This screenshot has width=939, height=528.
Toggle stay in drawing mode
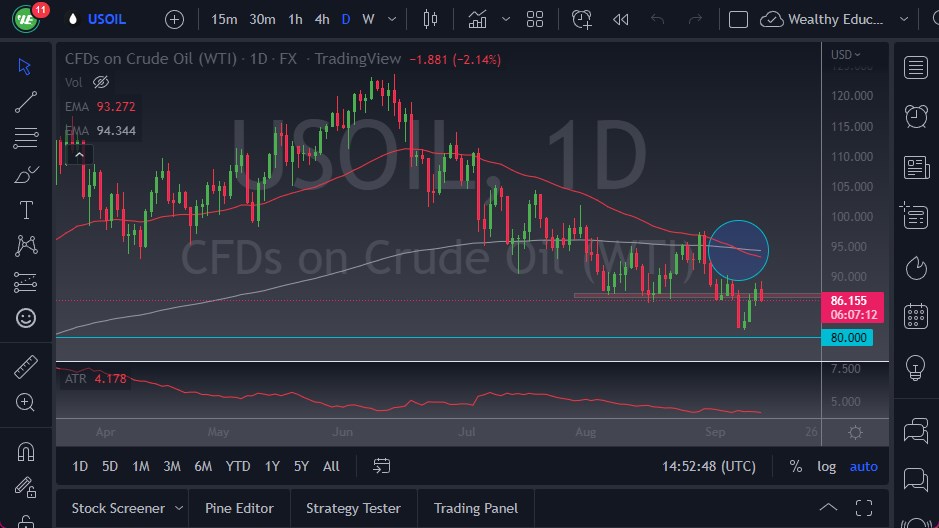(26, 487)
